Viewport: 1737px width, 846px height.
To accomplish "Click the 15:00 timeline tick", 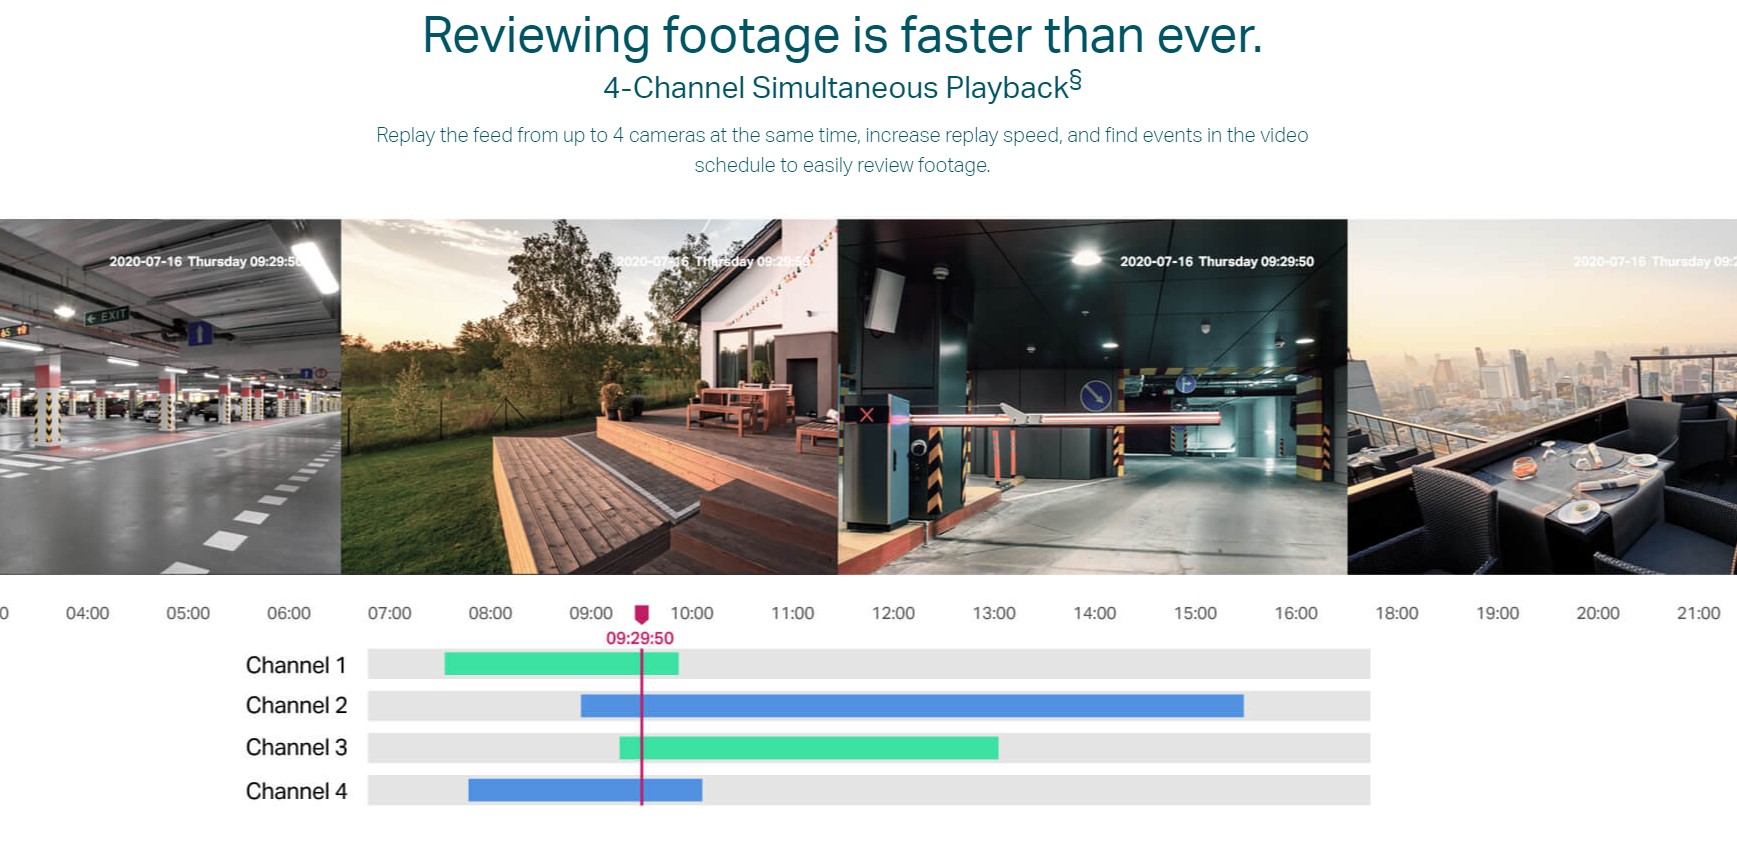I will (1195, 613).
